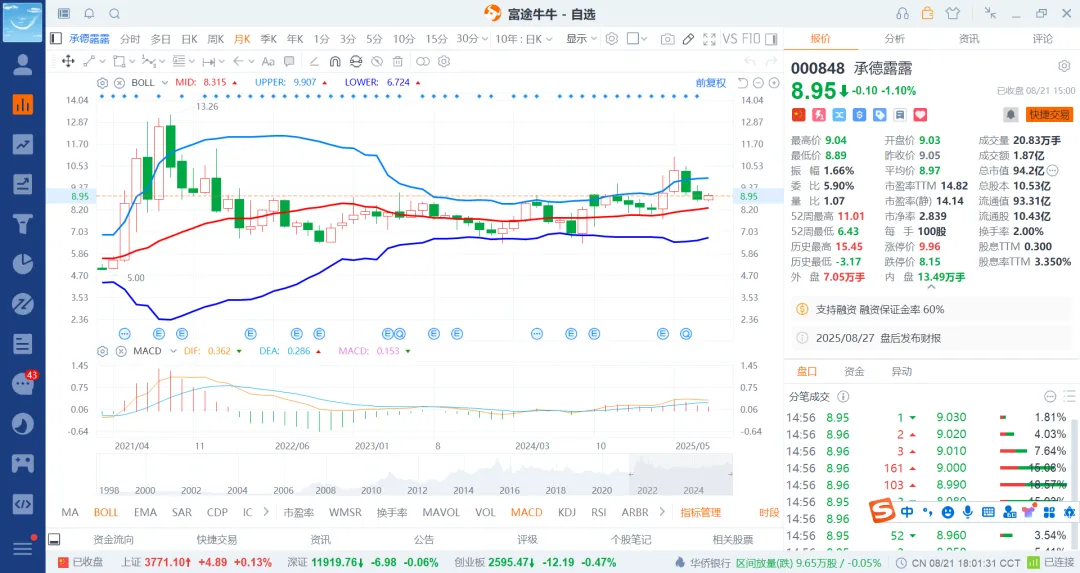Viewport: 1080px width, 573px height.
Task: Select the pencil drawing tool icon
Action: click(688, 39)
